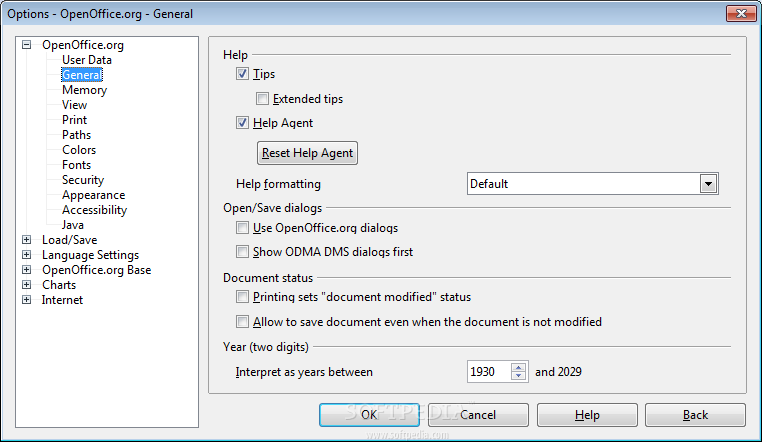Increase the year with spinner up arrow
Viewport: 762px width, 442px height.
click(x=519, y=368)
